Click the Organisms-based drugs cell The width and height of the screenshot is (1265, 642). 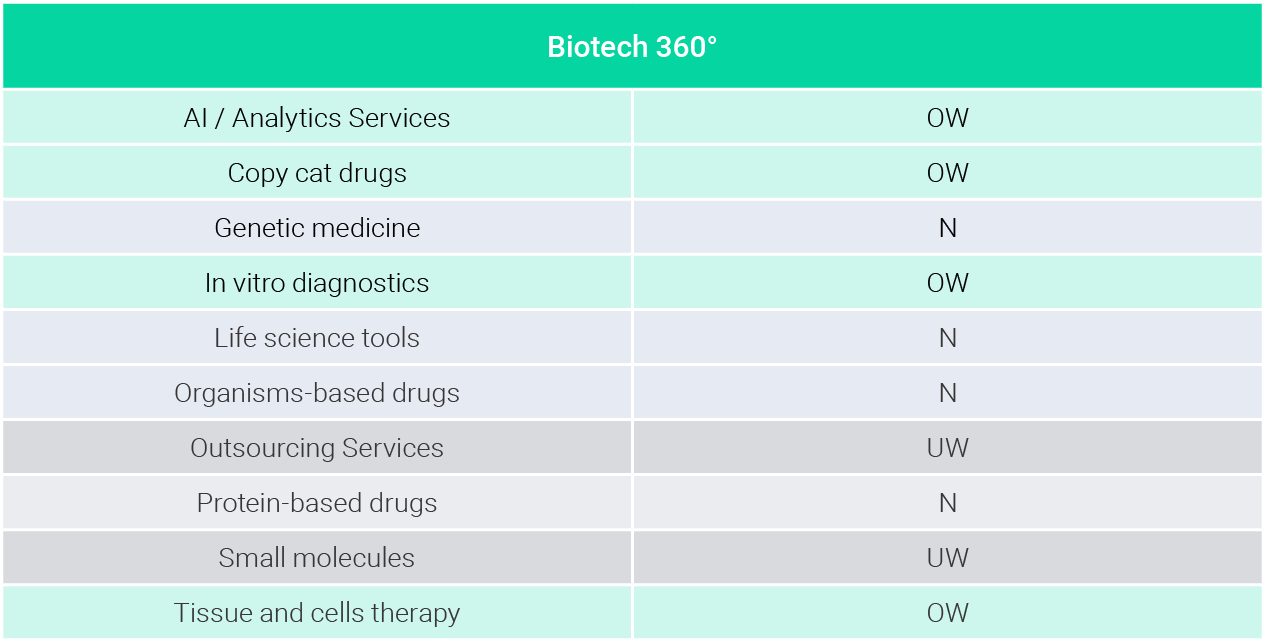click(317, 393)
